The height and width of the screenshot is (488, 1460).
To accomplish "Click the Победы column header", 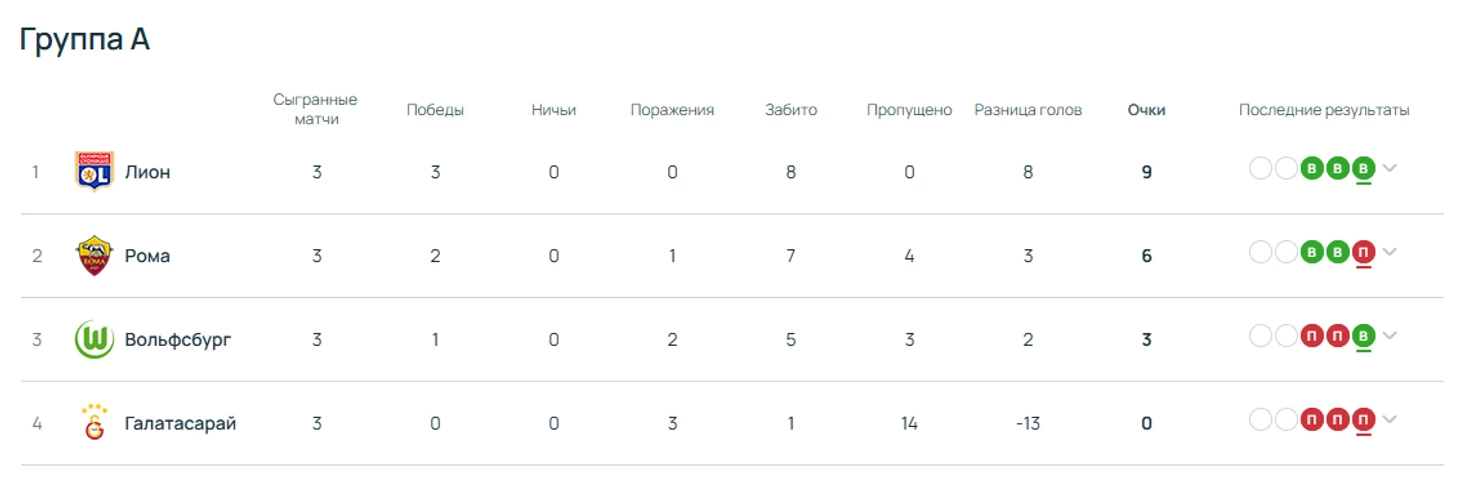I will pos(435,110).
